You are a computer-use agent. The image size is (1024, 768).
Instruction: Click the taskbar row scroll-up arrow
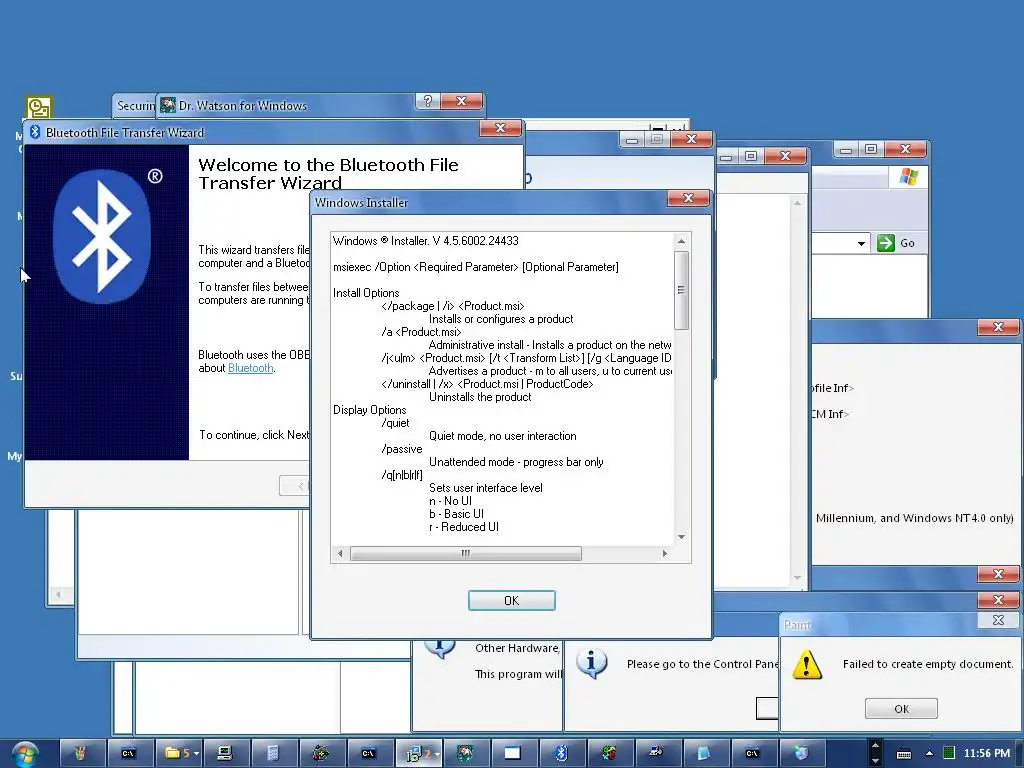pos(875,745)
